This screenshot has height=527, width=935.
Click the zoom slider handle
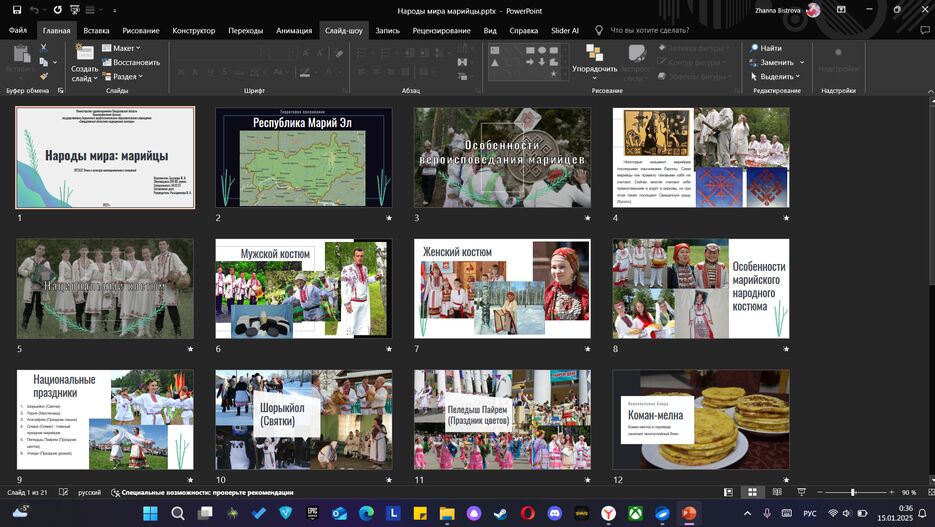853,492
